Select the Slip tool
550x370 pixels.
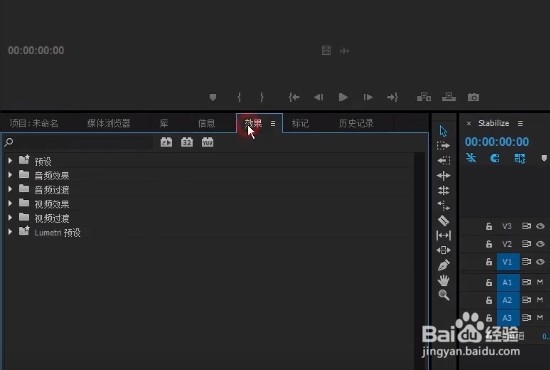click(x=443, y=235)
